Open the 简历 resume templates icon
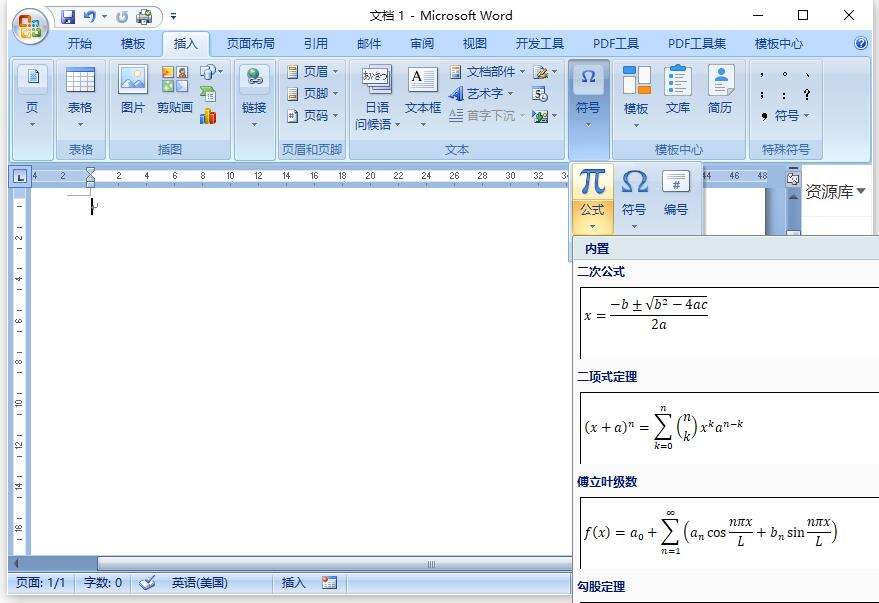This screenshot has height=603, width=879. (x=720, y=90)
